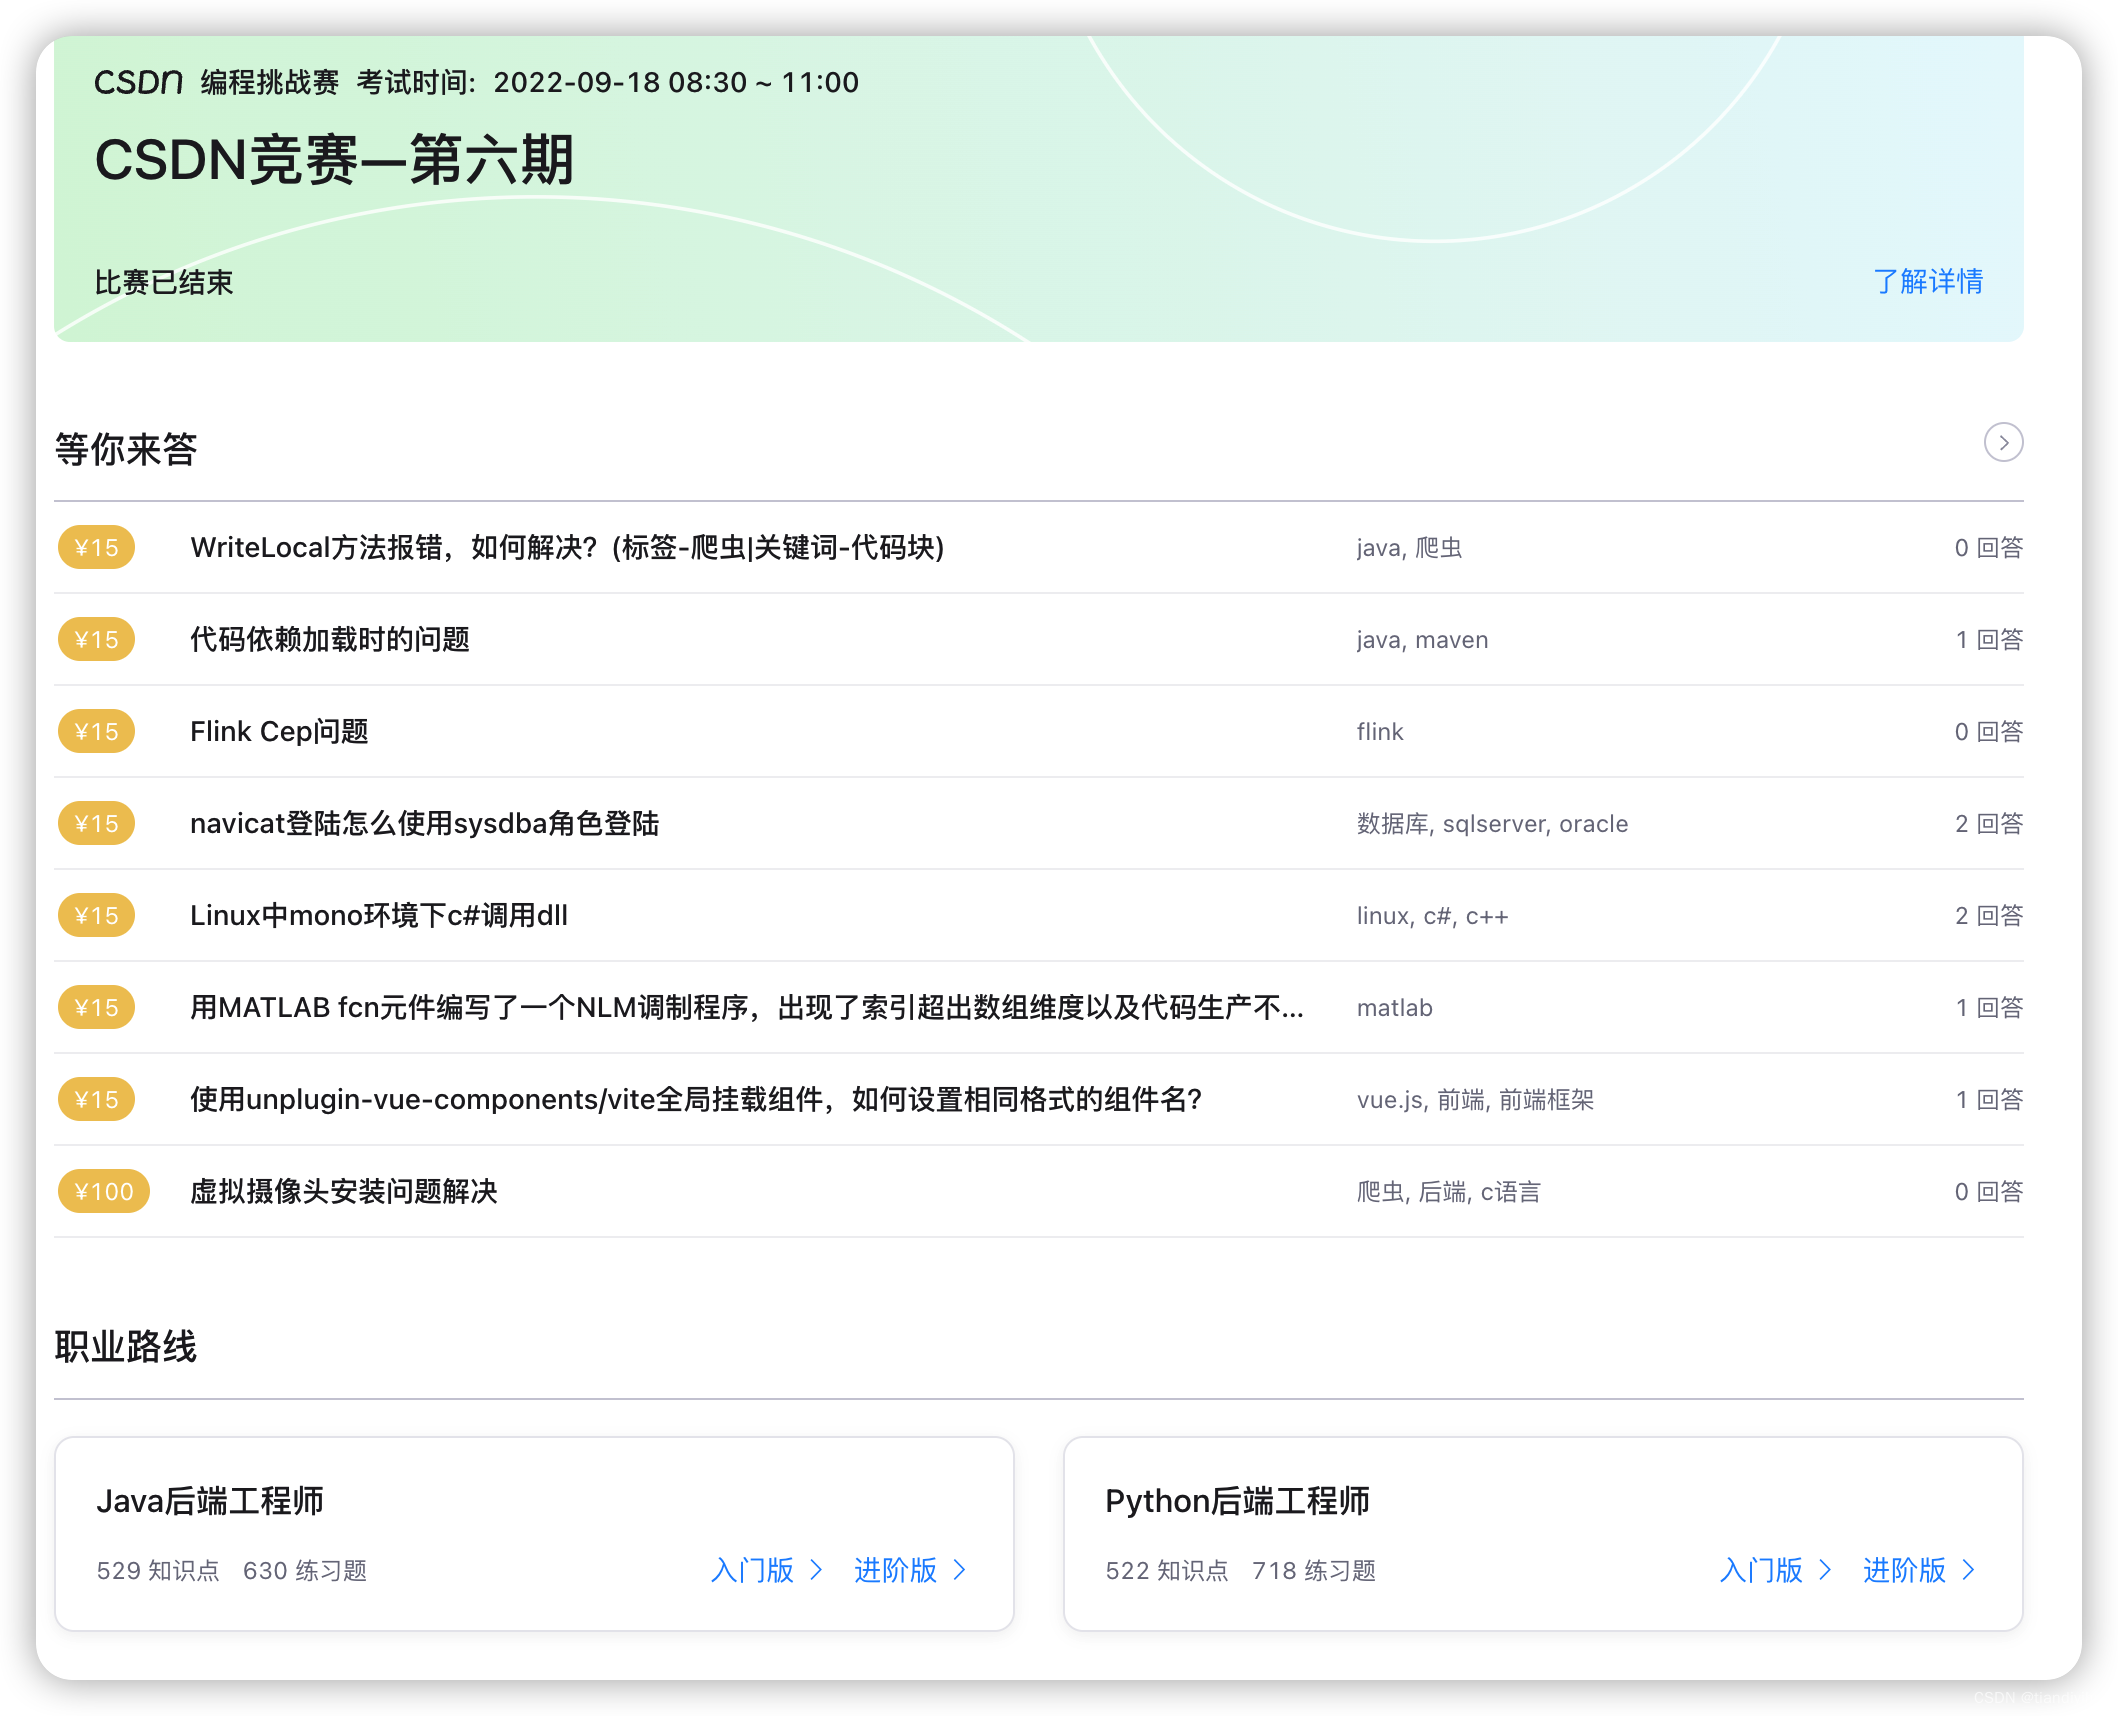Expand the 等你来答 section via right chevron
Viewport: 2118px width, 1716px height.
click(2002, 442)
